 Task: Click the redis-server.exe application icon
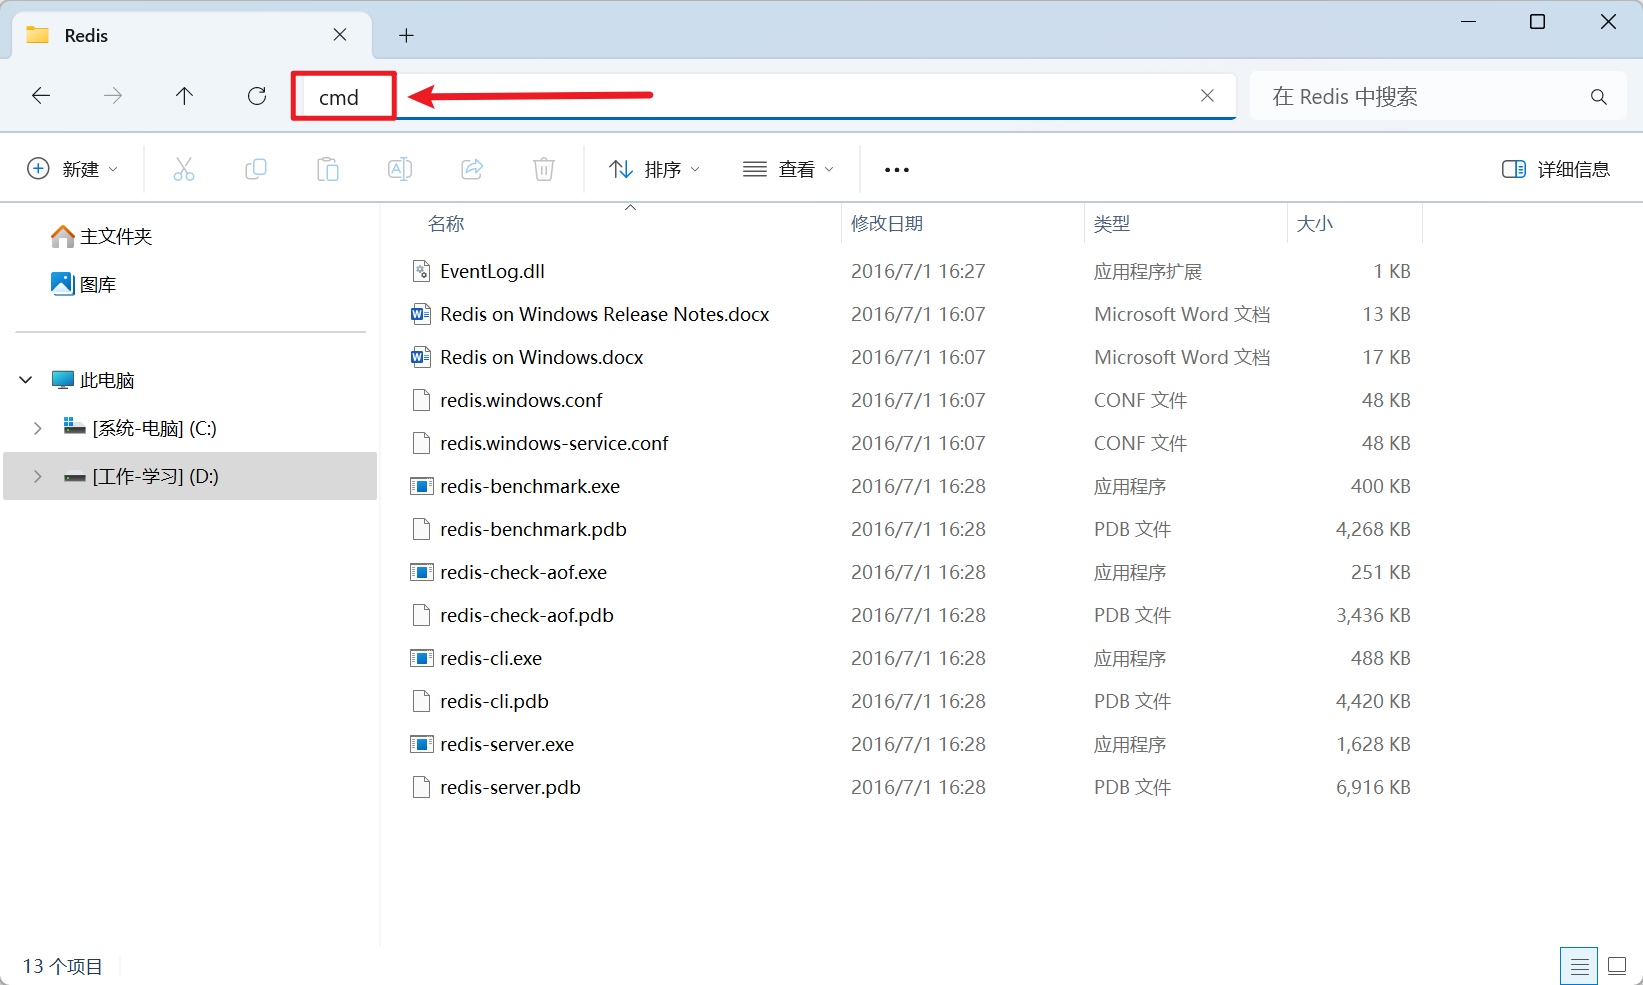(421, 744)
